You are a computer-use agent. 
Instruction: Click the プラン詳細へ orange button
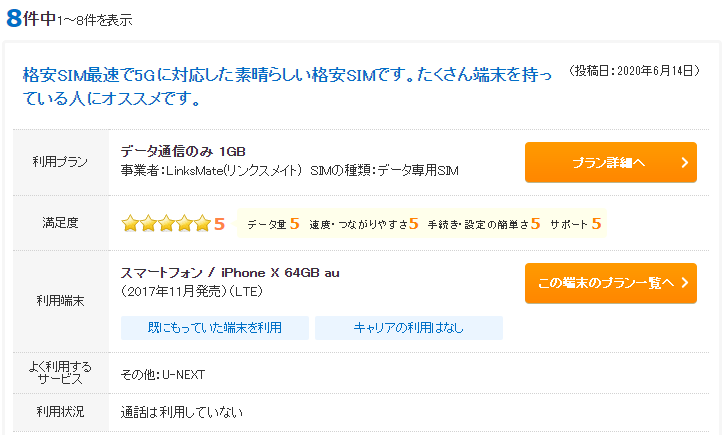[610, 162]
